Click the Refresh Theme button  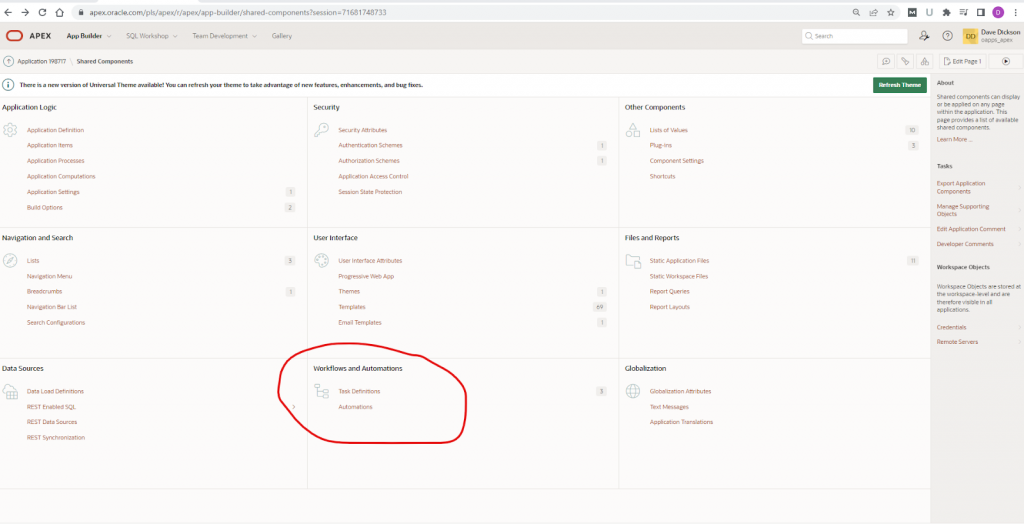point(899,85)
